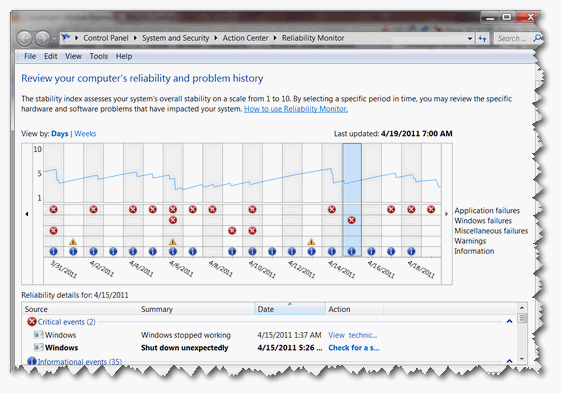Viewport: 561px width, 393px height.
Task: Click Critical events (2) group label
Action: (67, 322)
